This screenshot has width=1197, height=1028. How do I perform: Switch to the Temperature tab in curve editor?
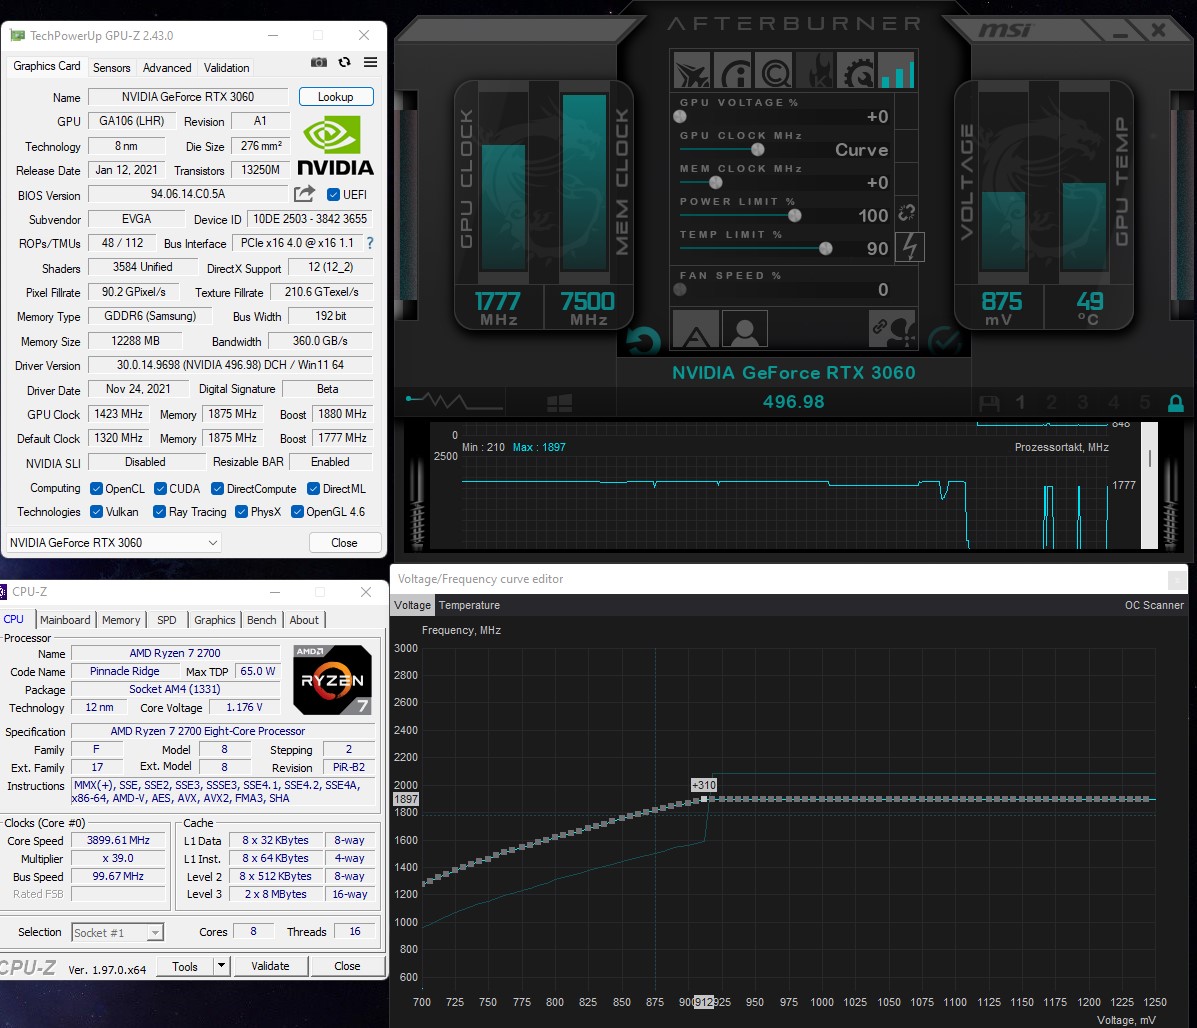[x=469, y=605]
